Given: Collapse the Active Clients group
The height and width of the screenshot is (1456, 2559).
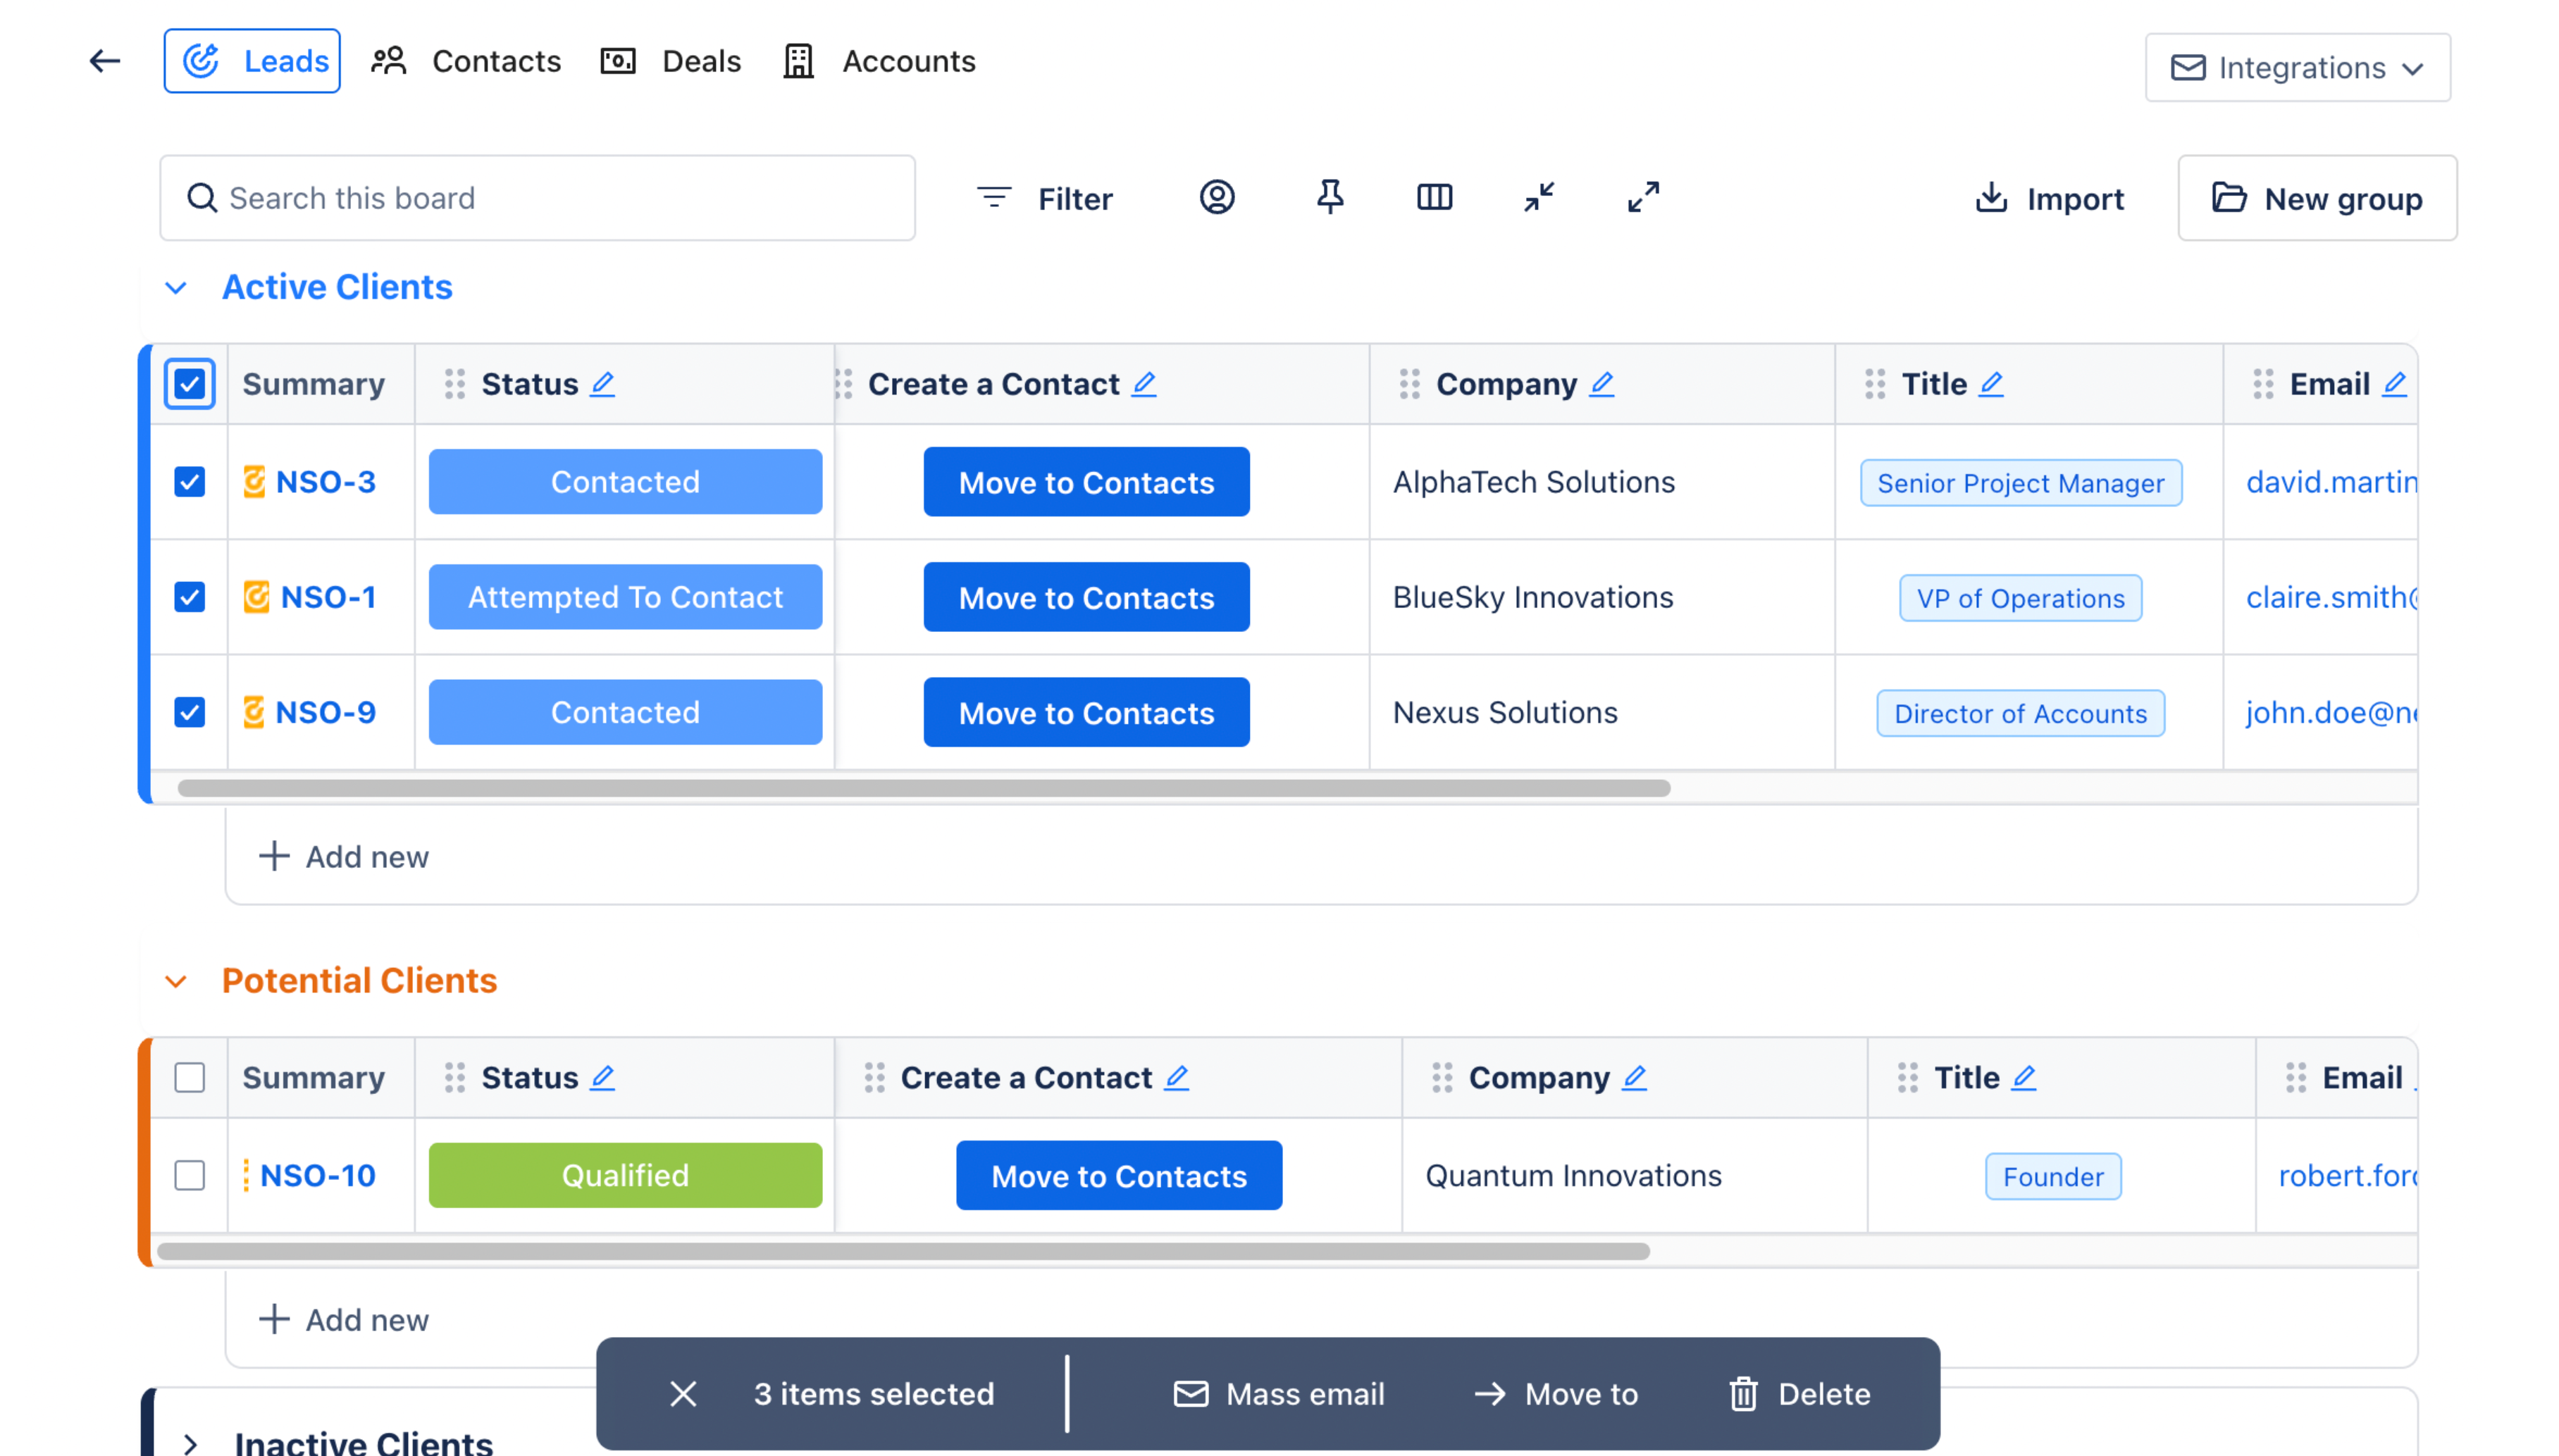Looking at the screenshot, I should click(176, 288).
